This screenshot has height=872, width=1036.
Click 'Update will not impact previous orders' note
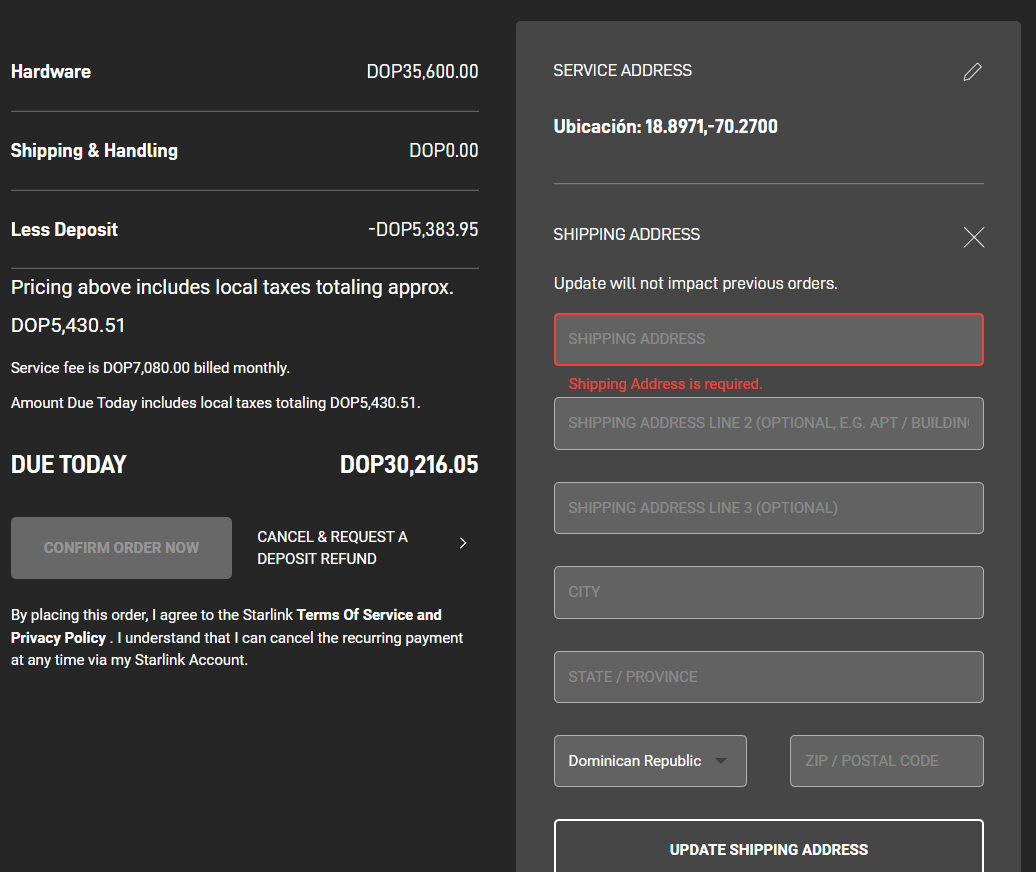(x=695, y=283)
